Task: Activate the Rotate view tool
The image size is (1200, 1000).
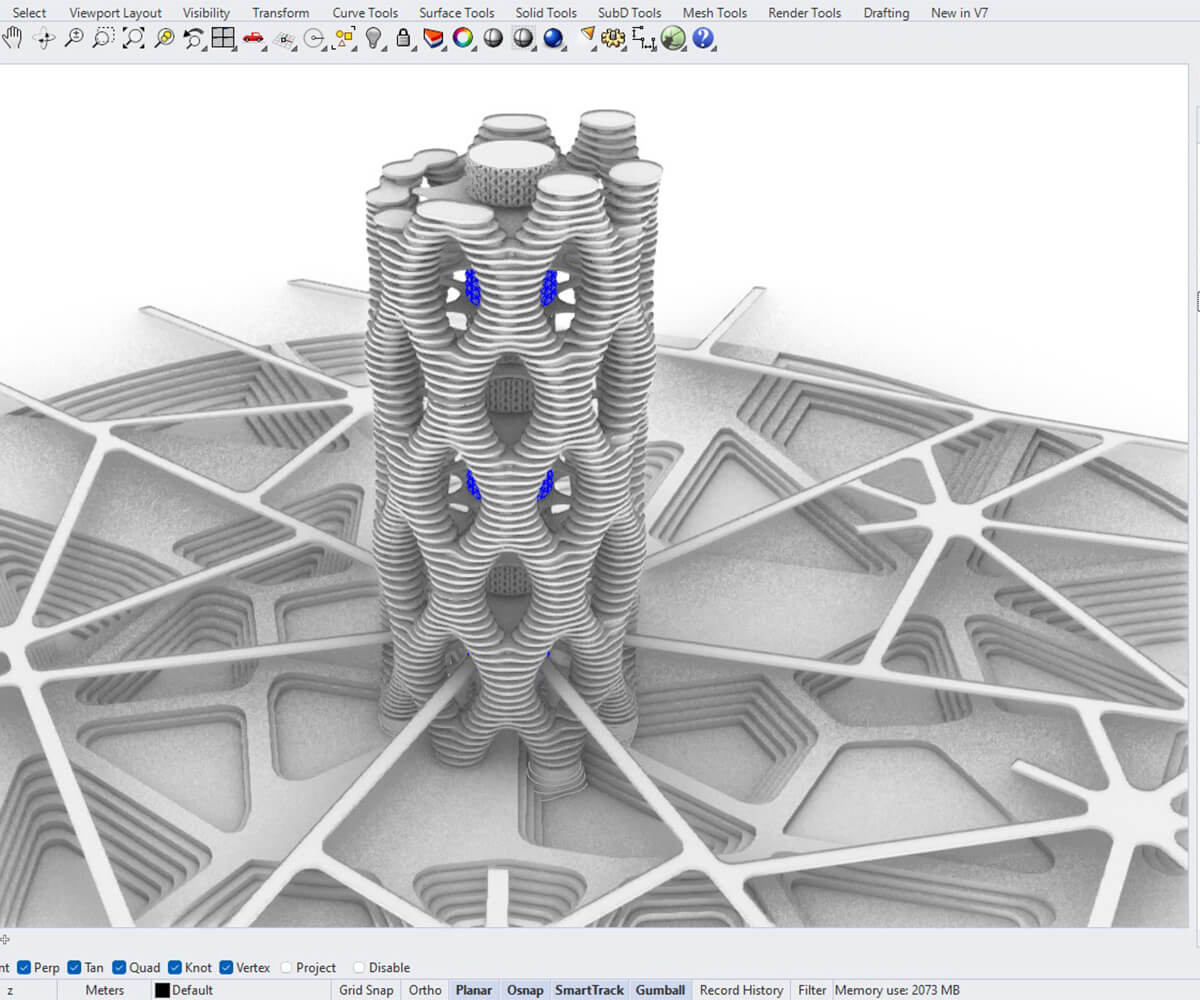Action: pos(44,40)
